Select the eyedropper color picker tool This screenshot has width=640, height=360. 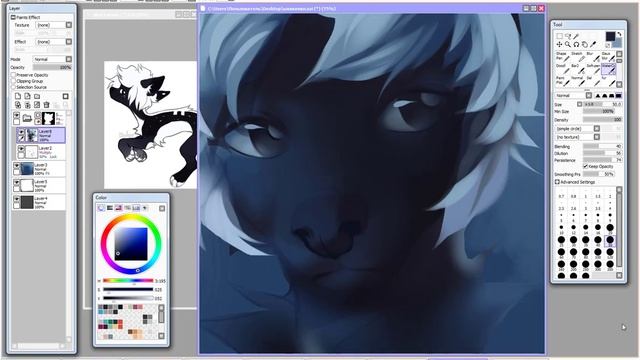(x=593, y=44)
